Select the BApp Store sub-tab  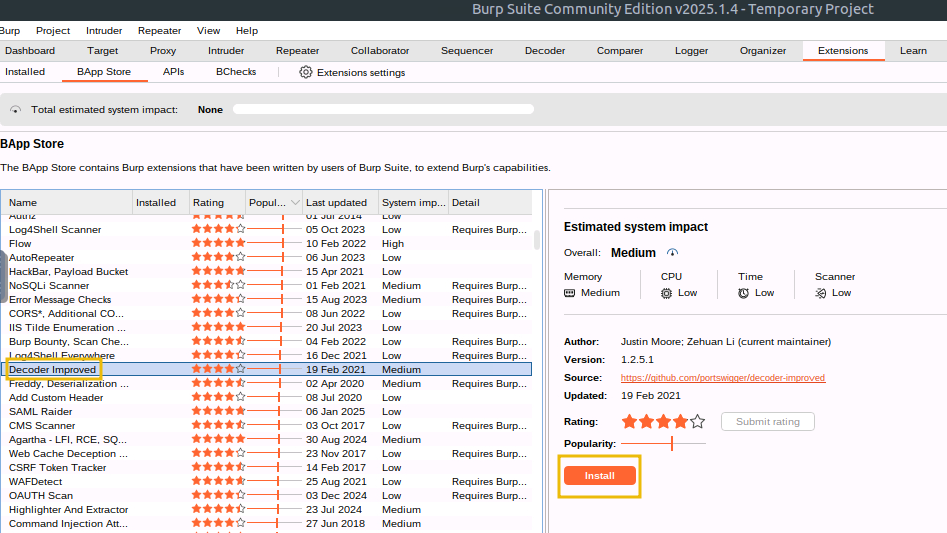point(104,72)
